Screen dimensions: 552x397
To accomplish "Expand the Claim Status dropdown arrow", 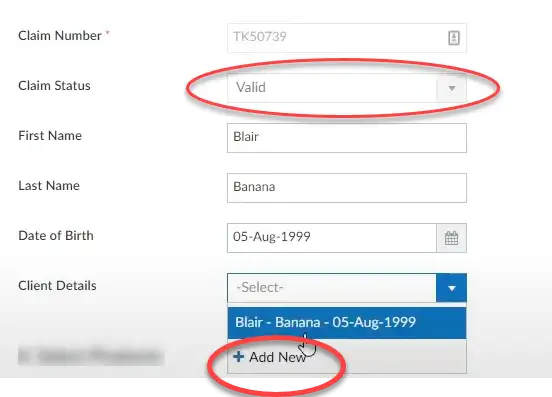I will (452, 88).
